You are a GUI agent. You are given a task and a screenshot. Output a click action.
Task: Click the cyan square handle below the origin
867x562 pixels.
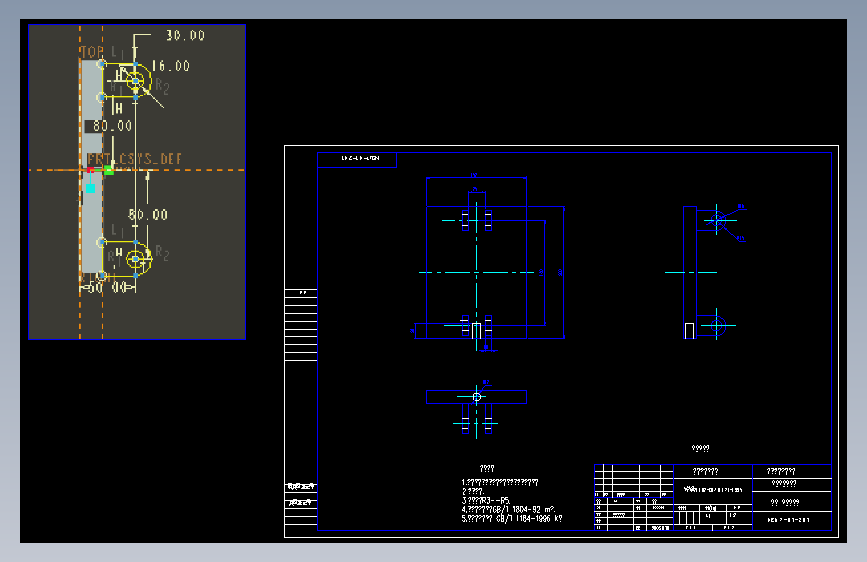91,188
